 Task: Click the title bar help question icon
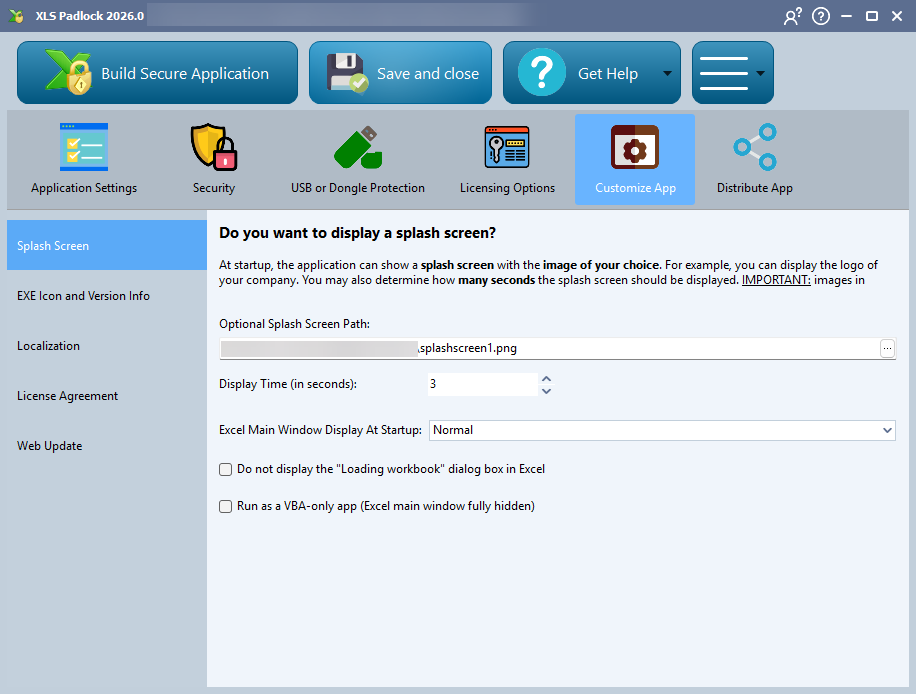(x=821, y=16)
